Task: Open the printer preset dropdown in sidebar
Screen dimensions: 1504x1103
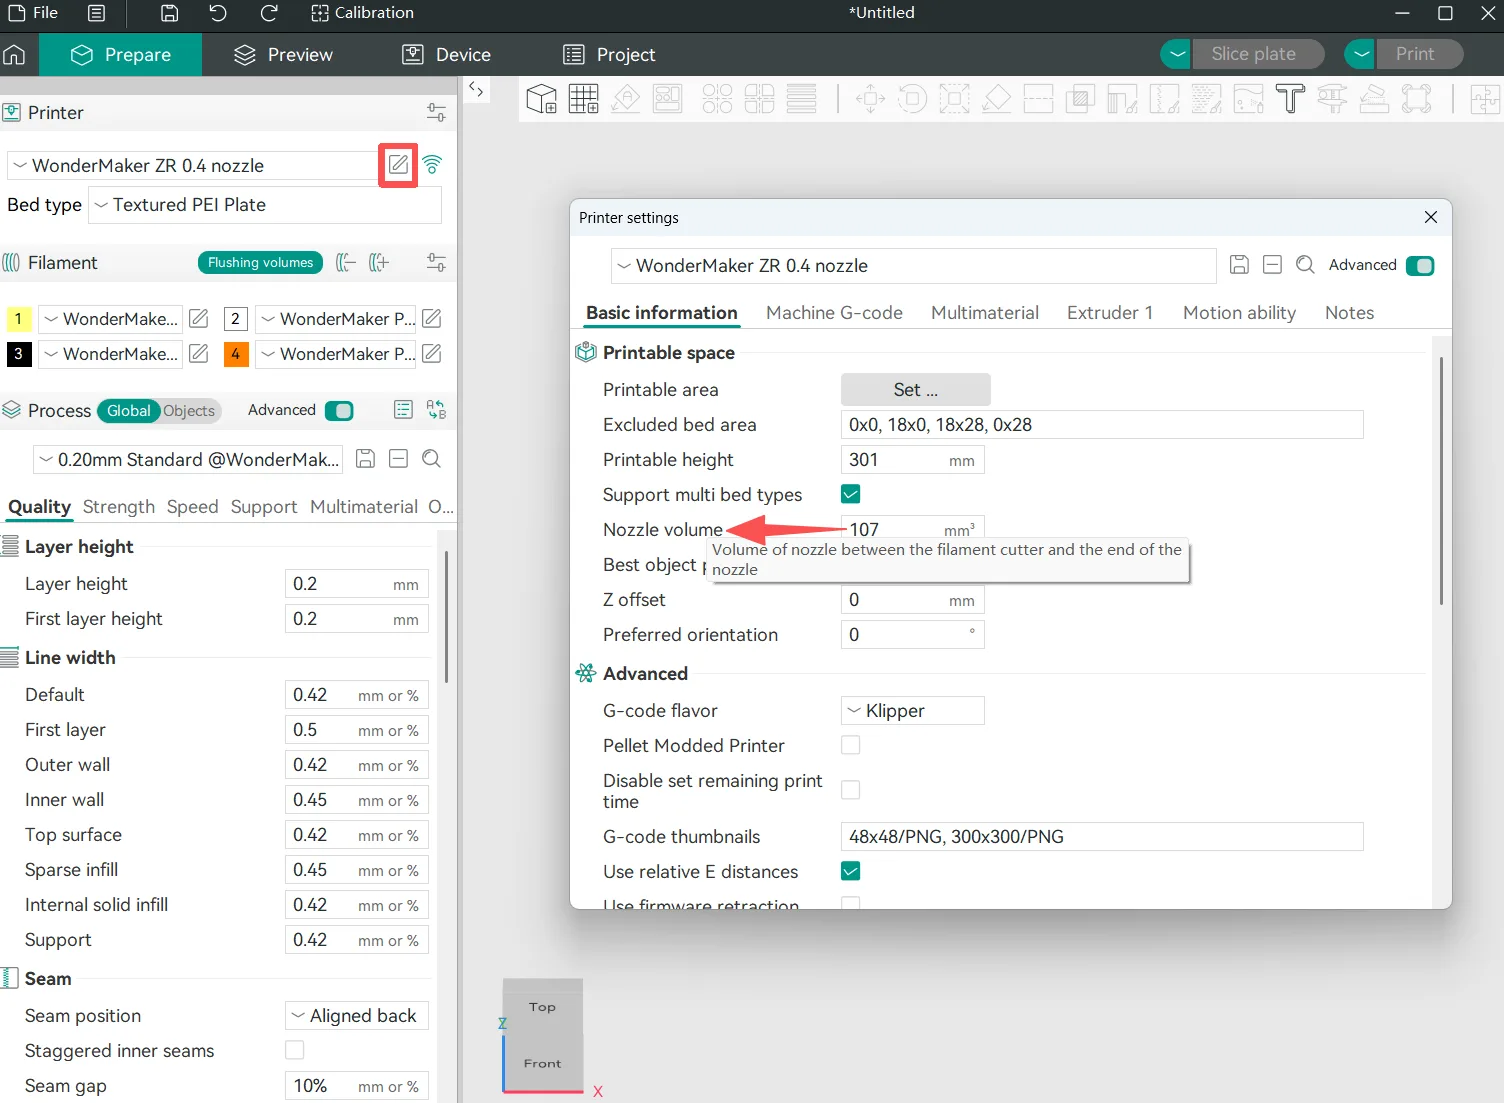Action: pyautogui.click(x=191, y=166)
